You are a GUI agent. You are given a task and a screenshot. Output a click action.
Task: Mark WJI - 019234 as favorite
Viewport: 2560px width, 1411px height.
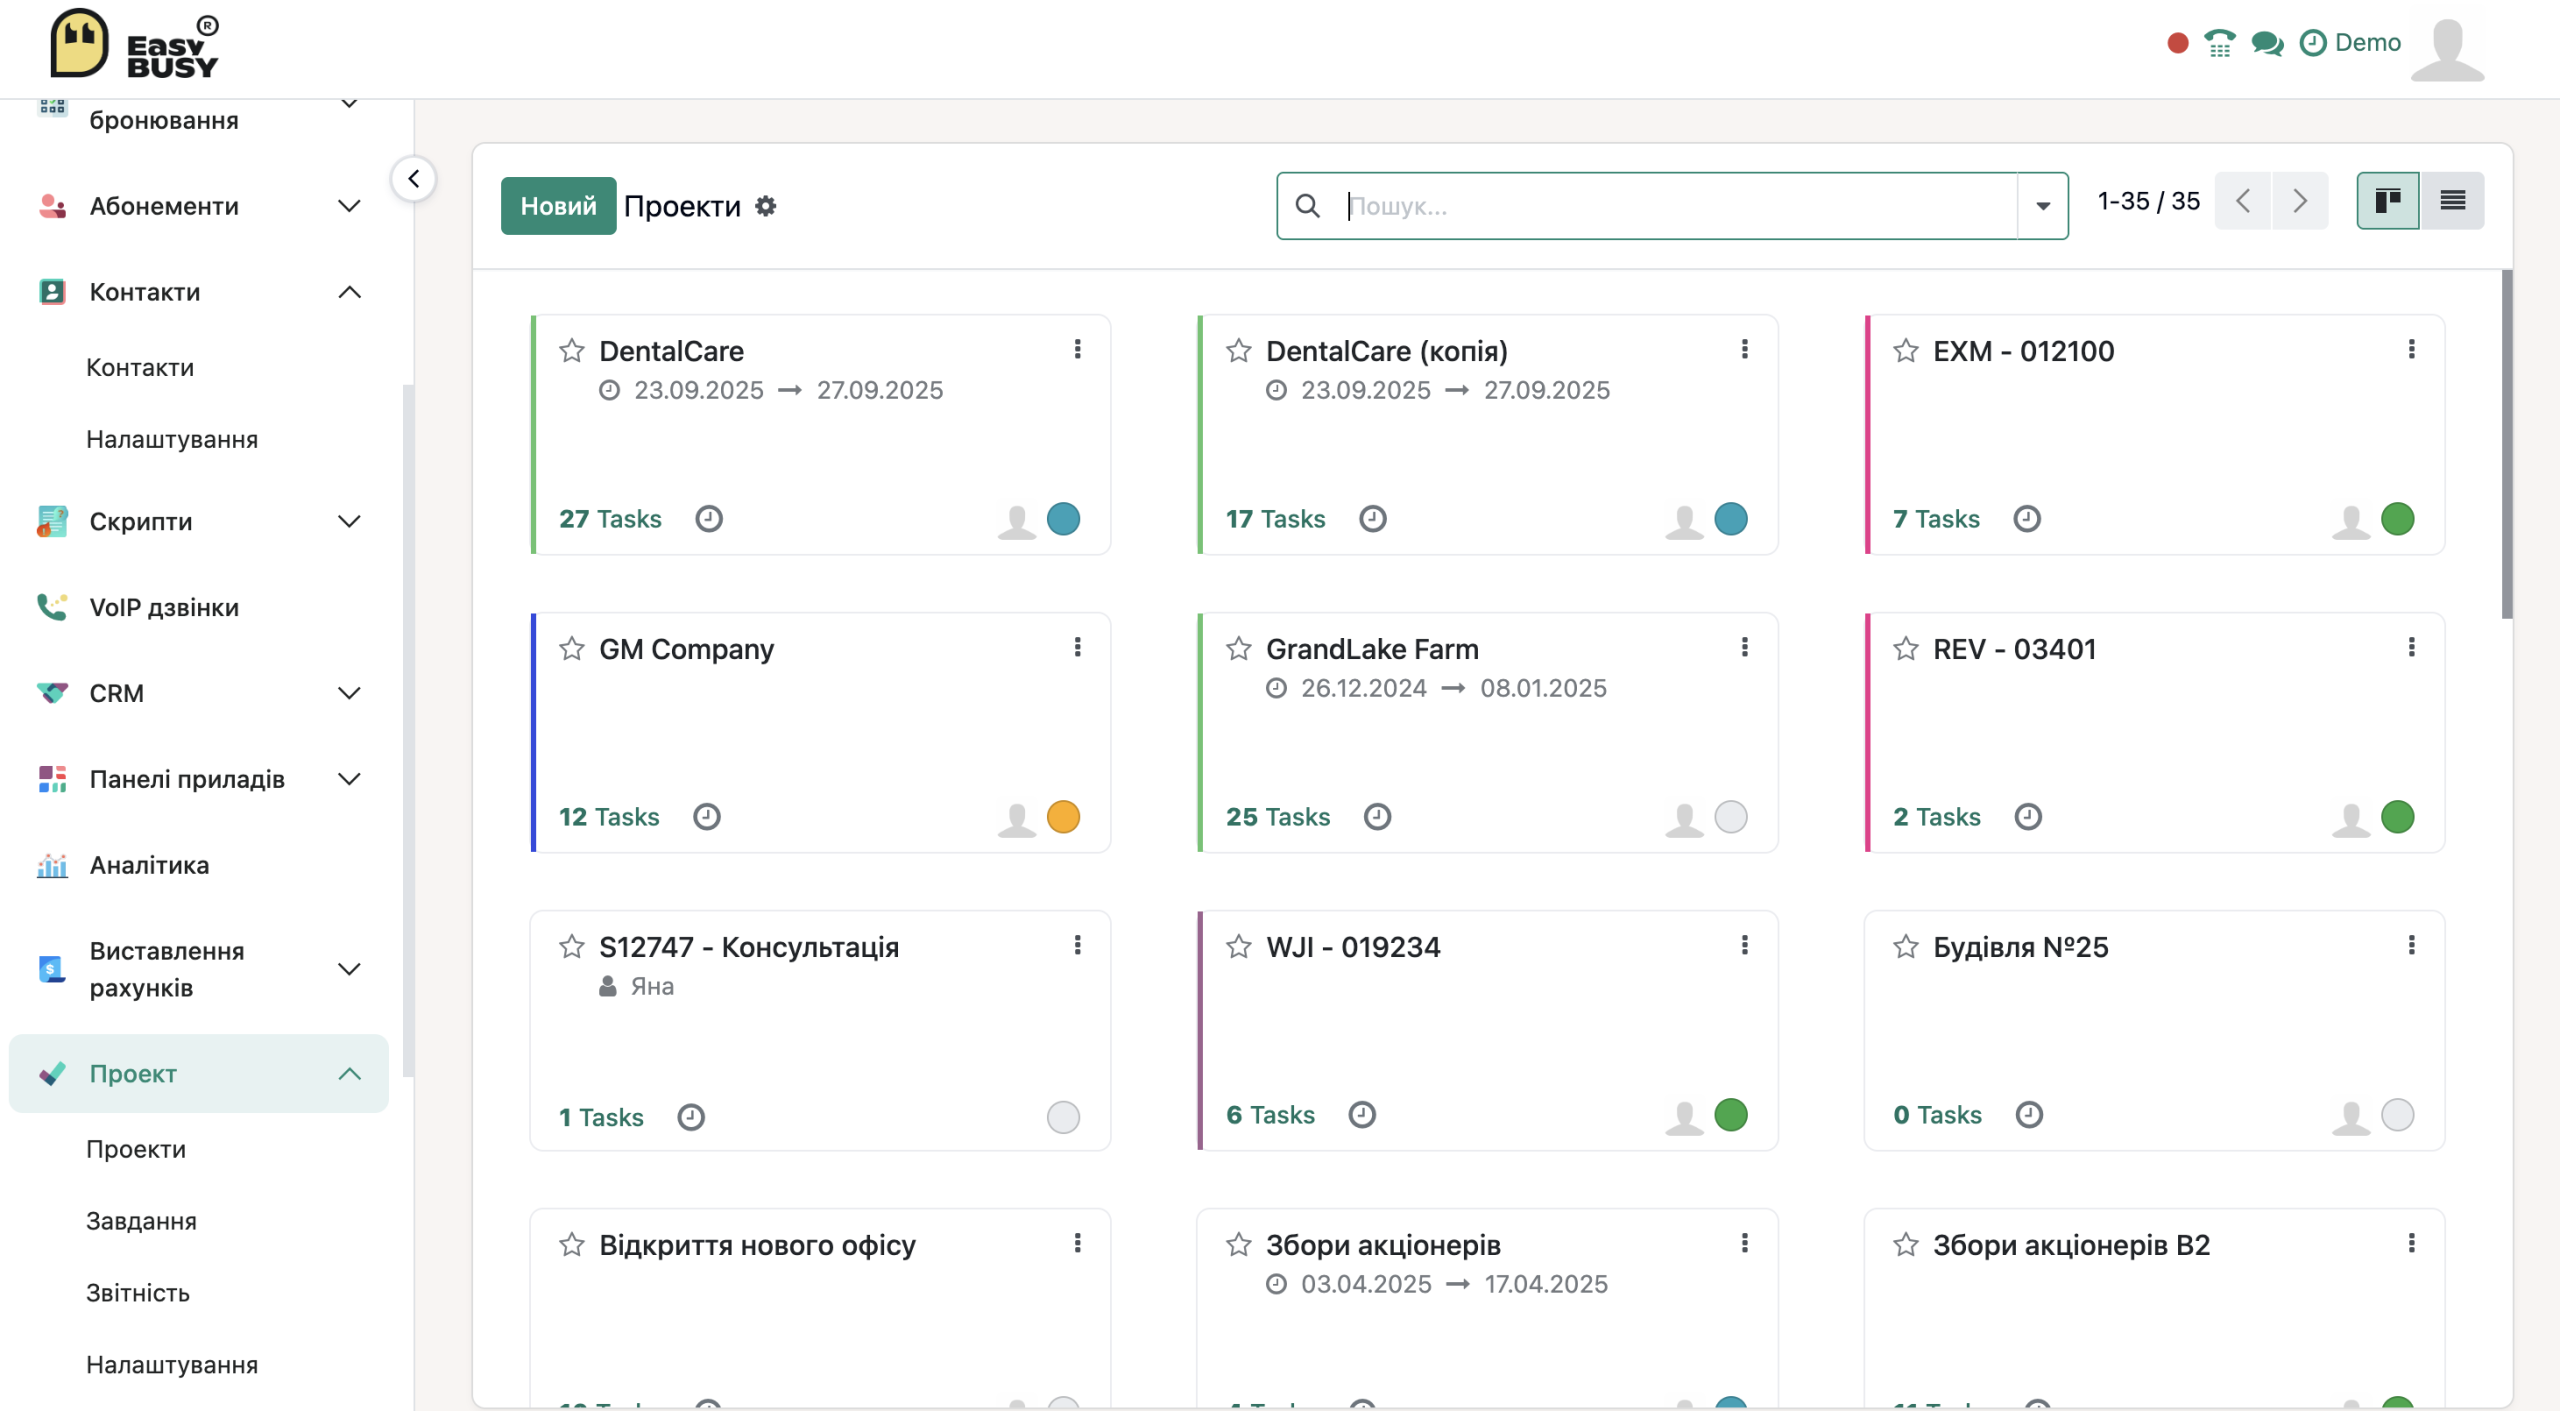[x=1239, y=946]
